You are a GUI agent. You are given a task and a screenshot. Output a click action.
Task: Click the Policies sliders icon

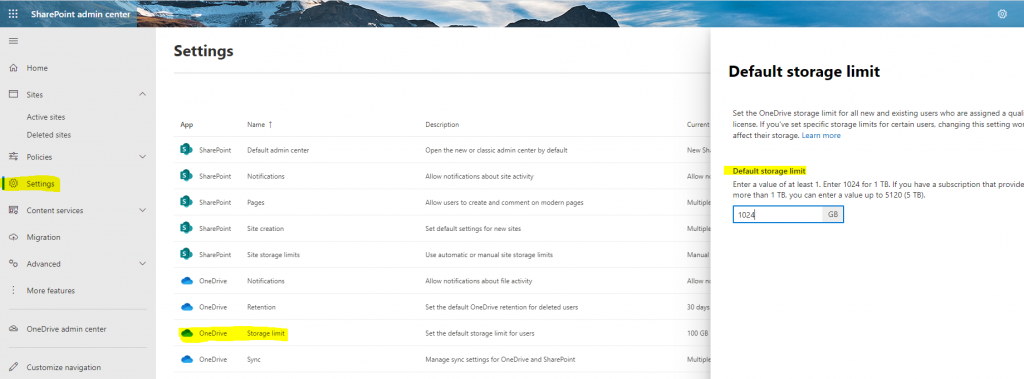pos(13,157)
